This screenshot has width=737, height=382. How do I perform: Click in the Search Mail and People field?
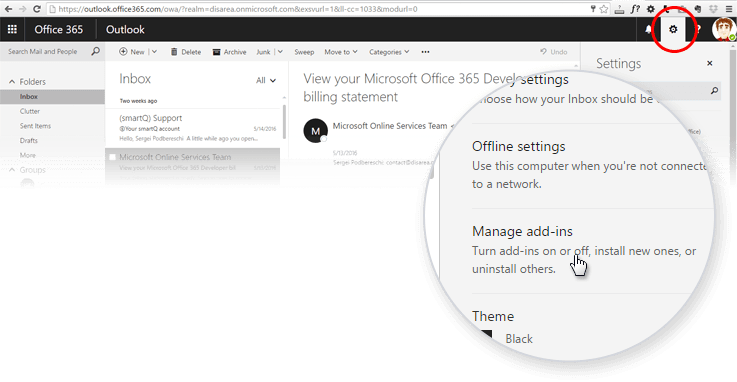tap(43, 51)
